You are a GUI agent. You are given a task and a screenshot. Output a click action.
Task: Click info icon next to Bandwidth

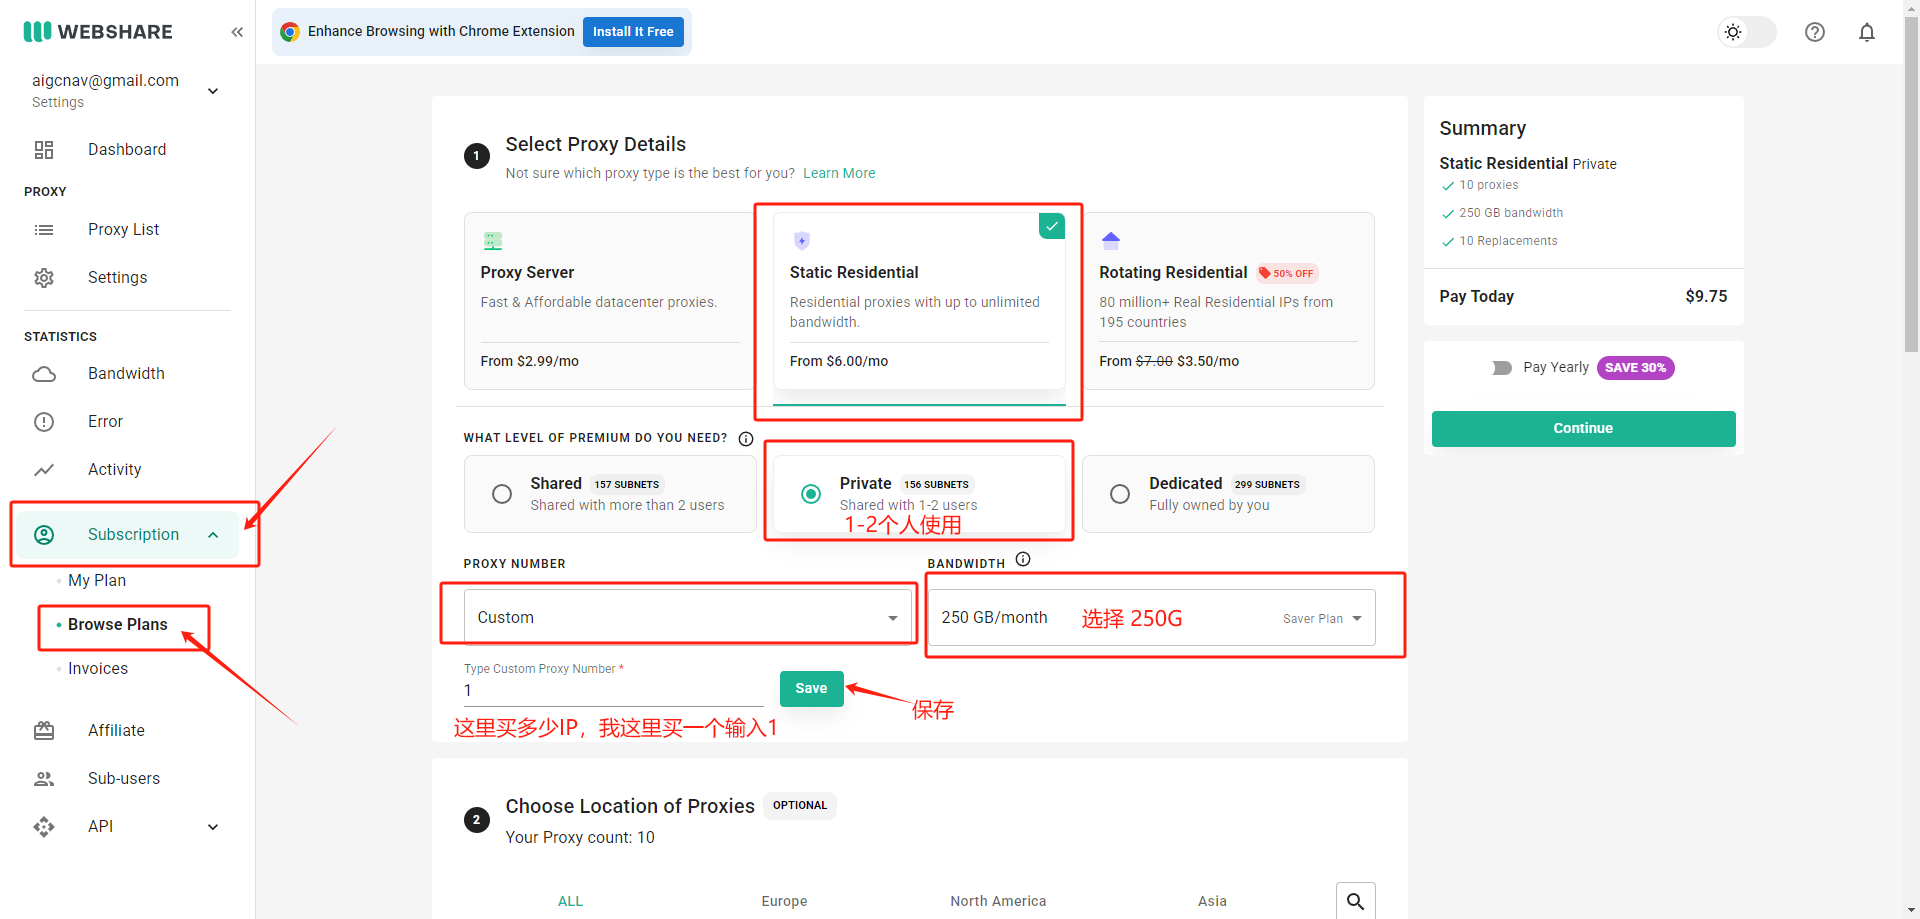point(1023,560)
